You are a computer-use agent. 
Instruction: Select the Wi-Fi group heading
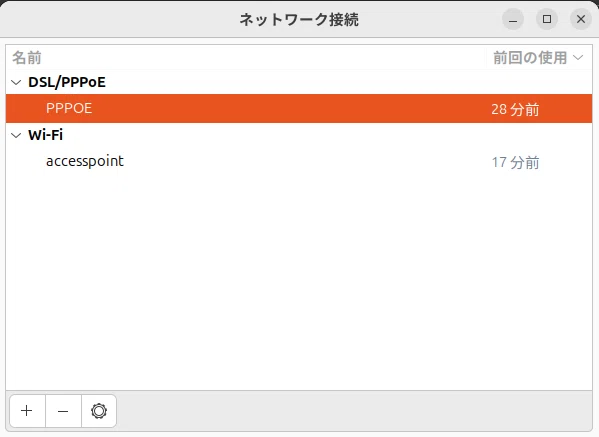pyautogui.click(x=45, y=135)
